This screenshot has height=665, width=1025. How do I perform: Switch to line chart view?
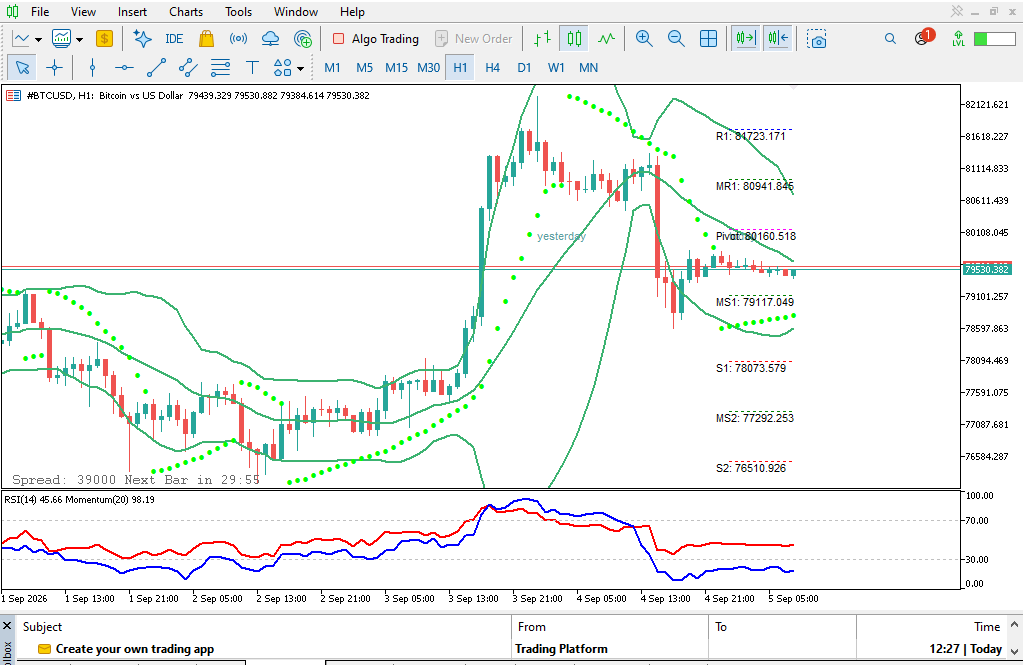click(607, 39)
